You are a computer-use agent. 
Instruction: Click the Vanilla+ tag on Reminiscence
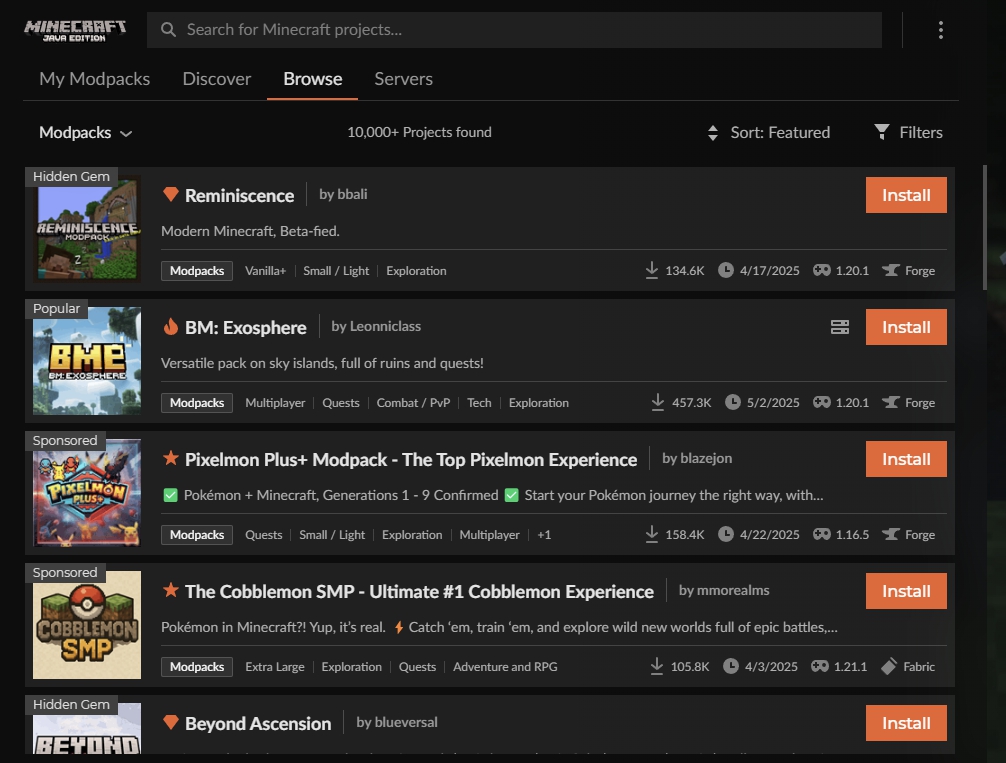pyautogui.click(x=265, y=271)
